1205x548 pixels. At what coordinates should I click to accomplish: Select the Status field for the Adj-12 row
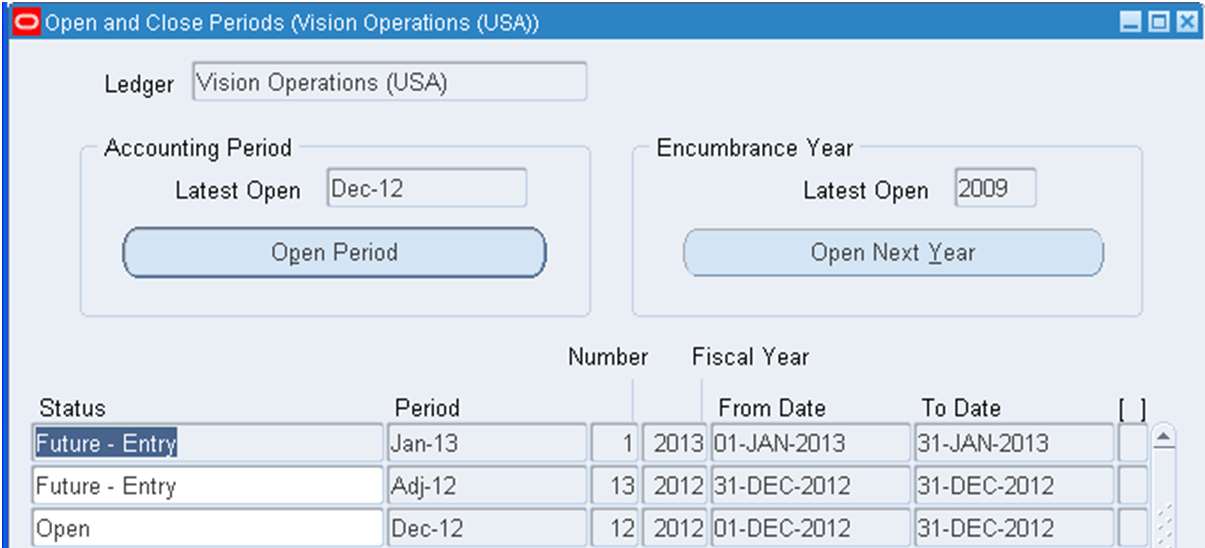click(x=207, y=487)
